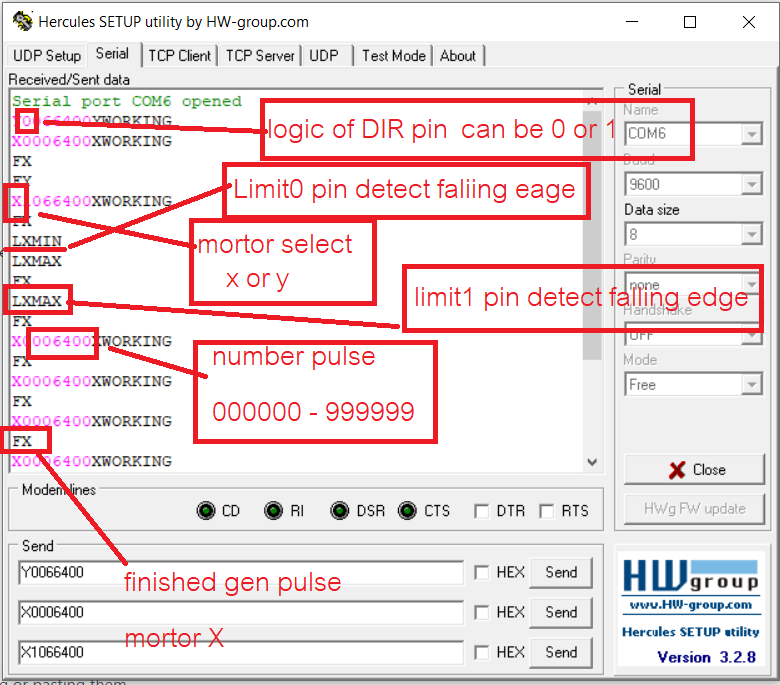
Task: Open the 9600 baud rate dropdown
Action: point(751,185)
